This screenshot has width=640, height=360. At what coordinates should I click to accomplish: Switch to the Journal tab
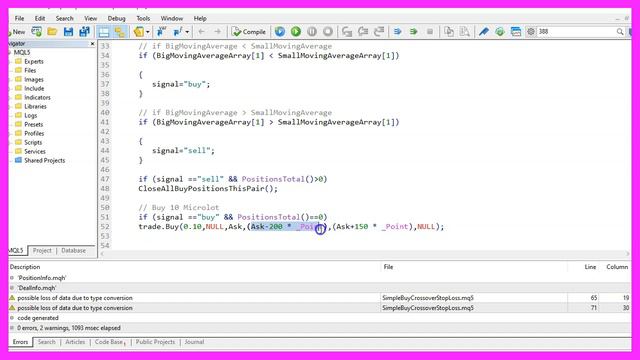coord(194,342)
